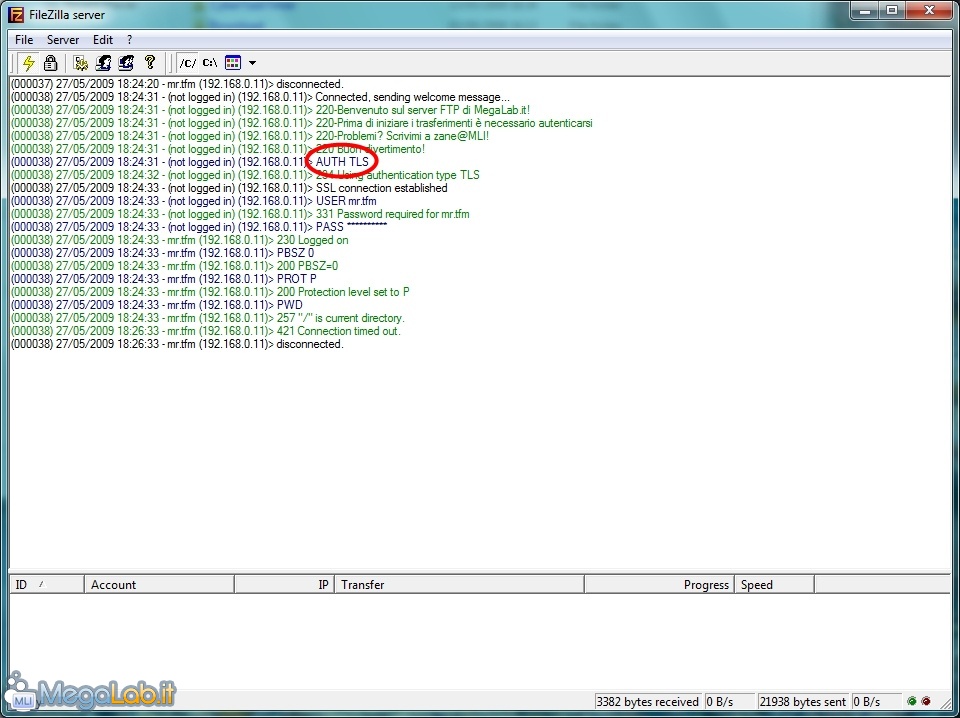Click the 'AUTH TLS' command text
Viewport: 960px width, 718px height.
pos(342,162)
